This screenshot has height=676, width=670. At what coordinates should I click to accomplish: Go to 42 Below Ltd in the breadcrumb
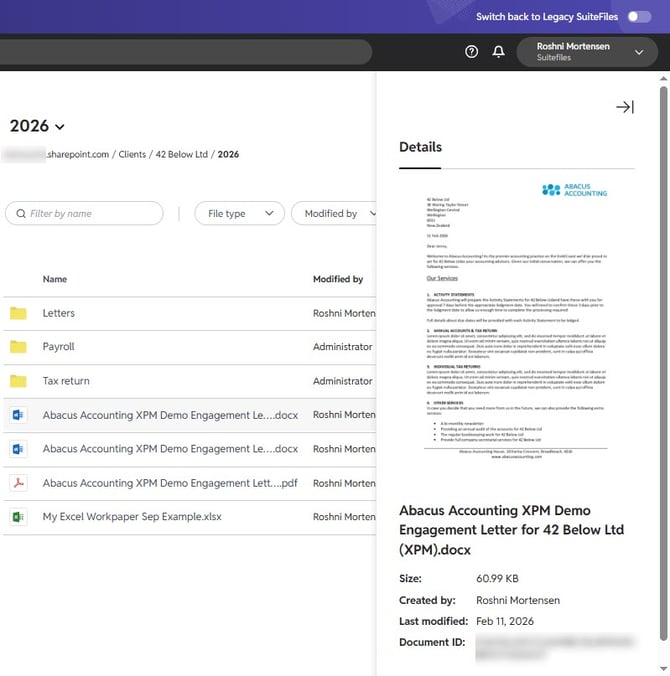[x=182, y=154]
